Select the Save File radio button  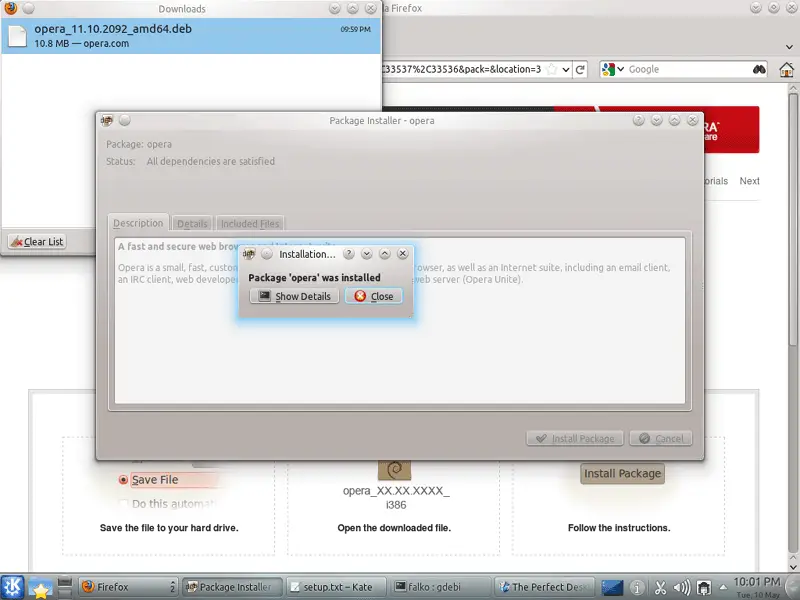(123, 480)
